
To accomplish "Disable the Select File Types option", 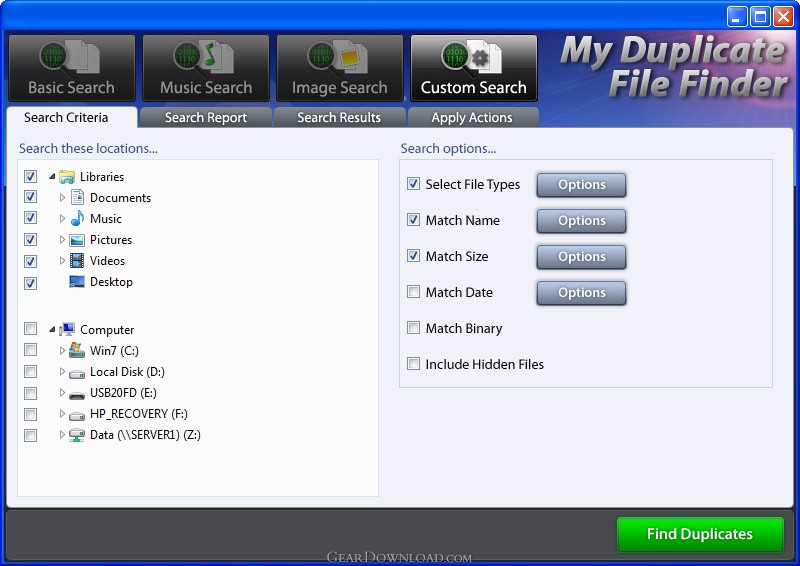I will (x=413, y=184).
